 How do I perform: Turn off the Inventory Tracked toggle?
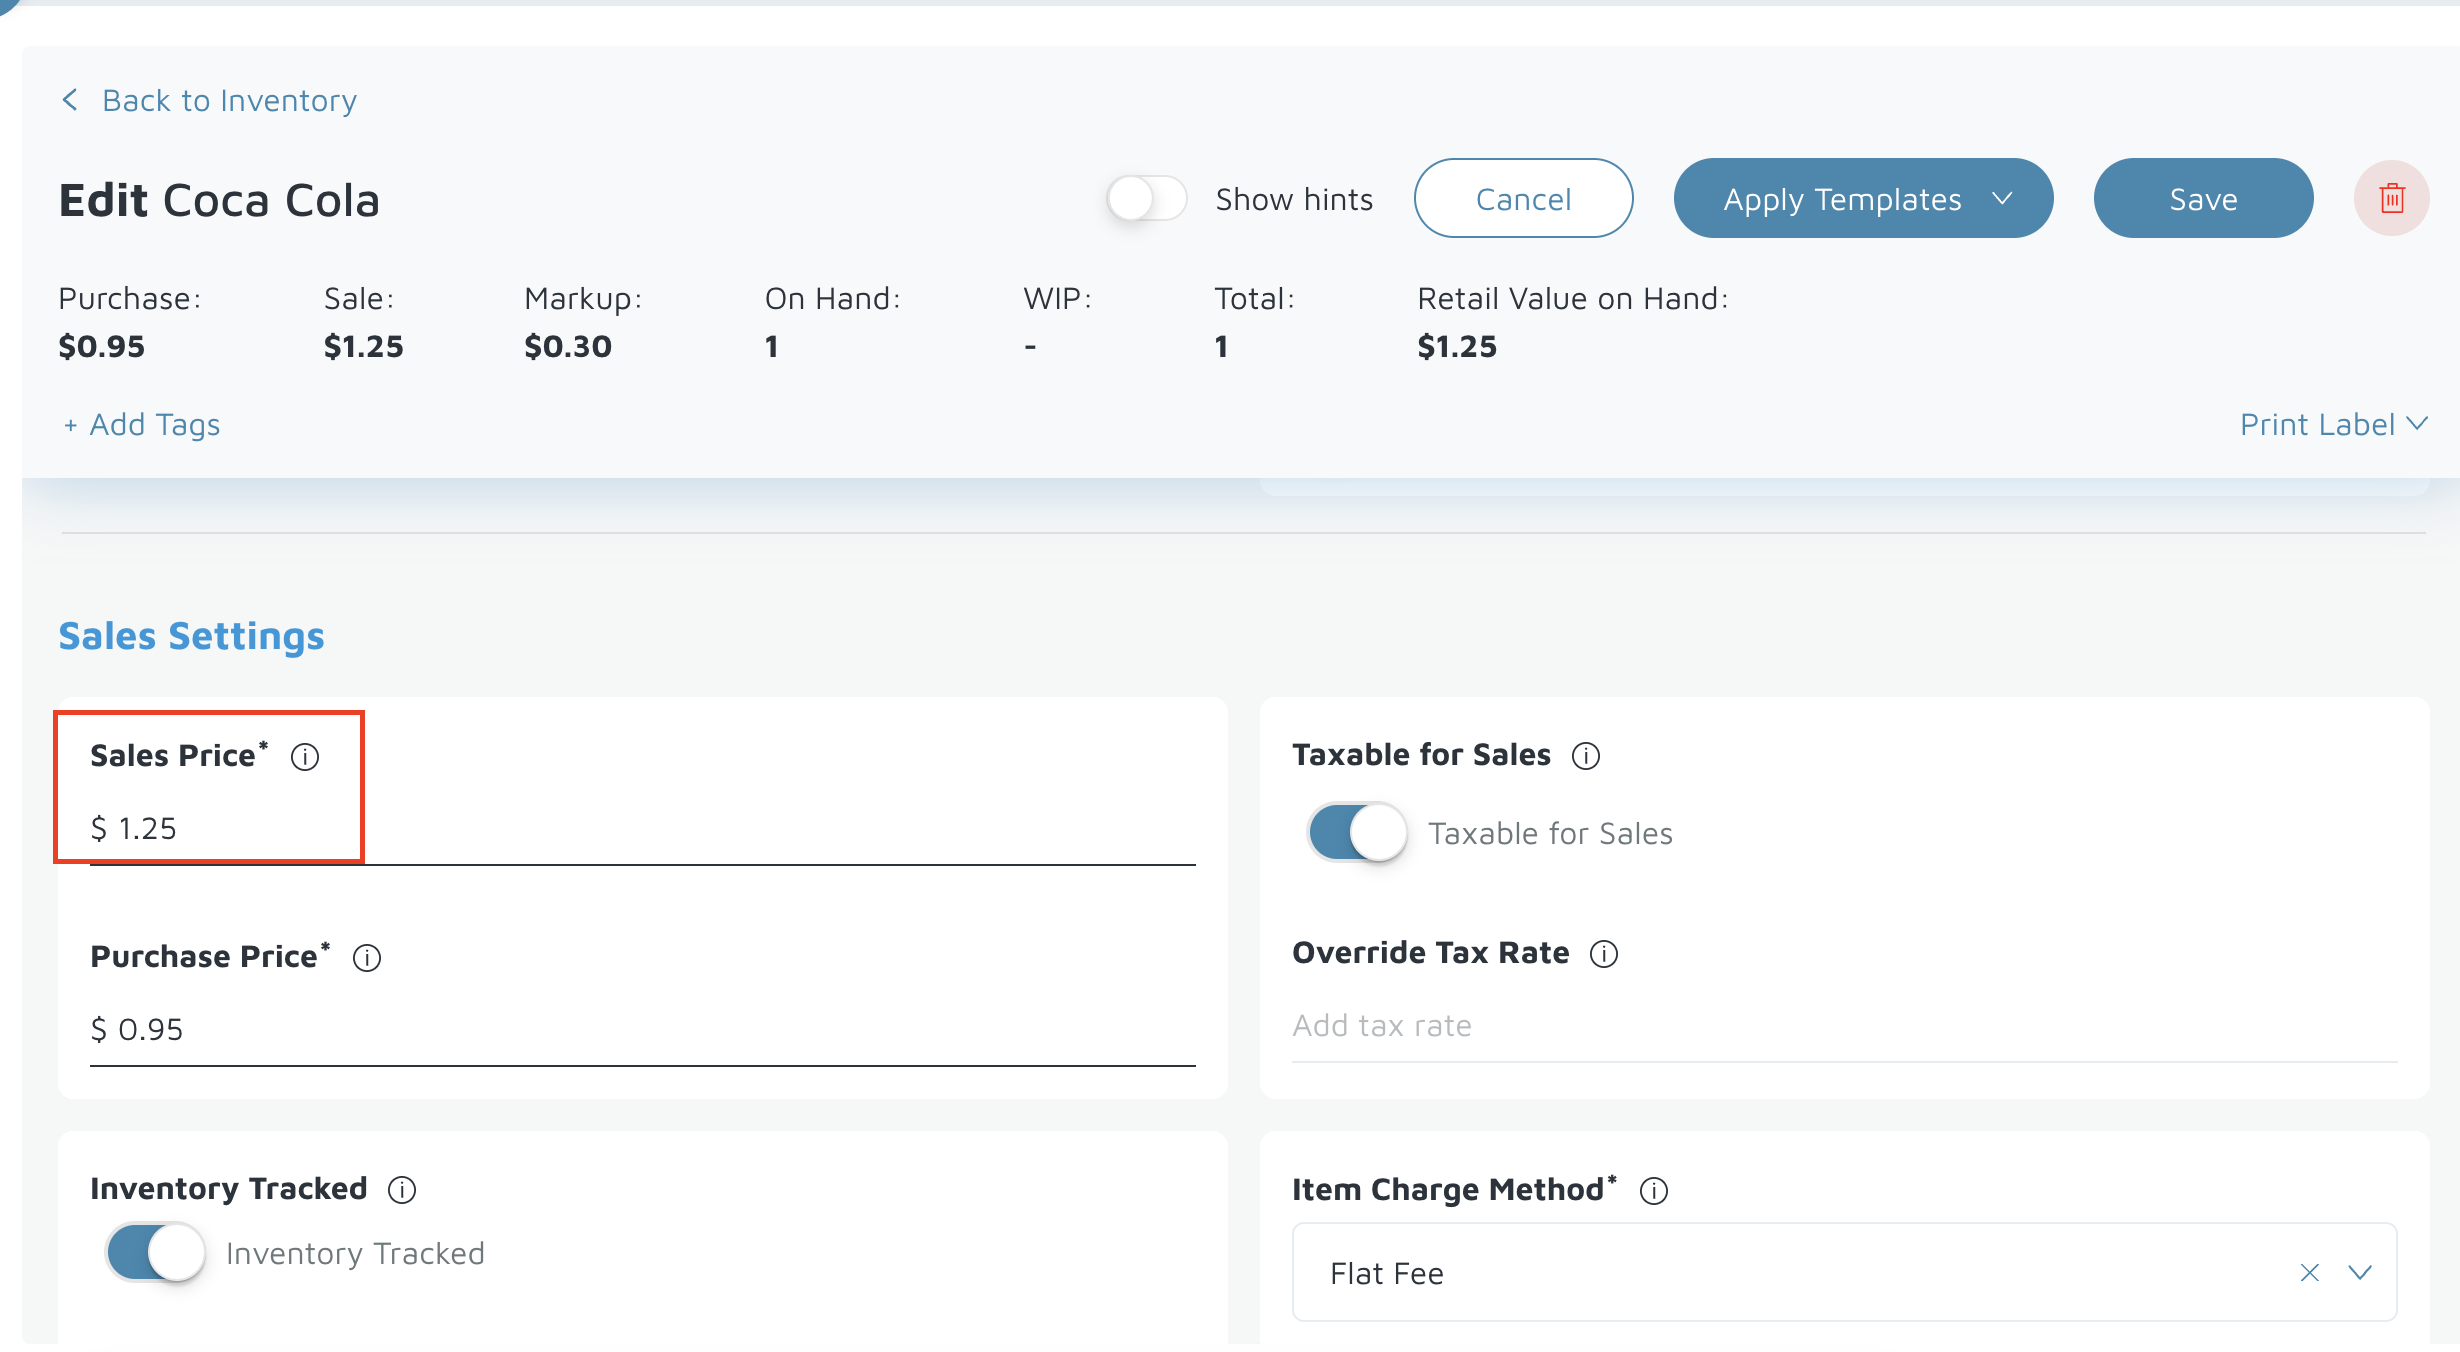point(156,1252)
